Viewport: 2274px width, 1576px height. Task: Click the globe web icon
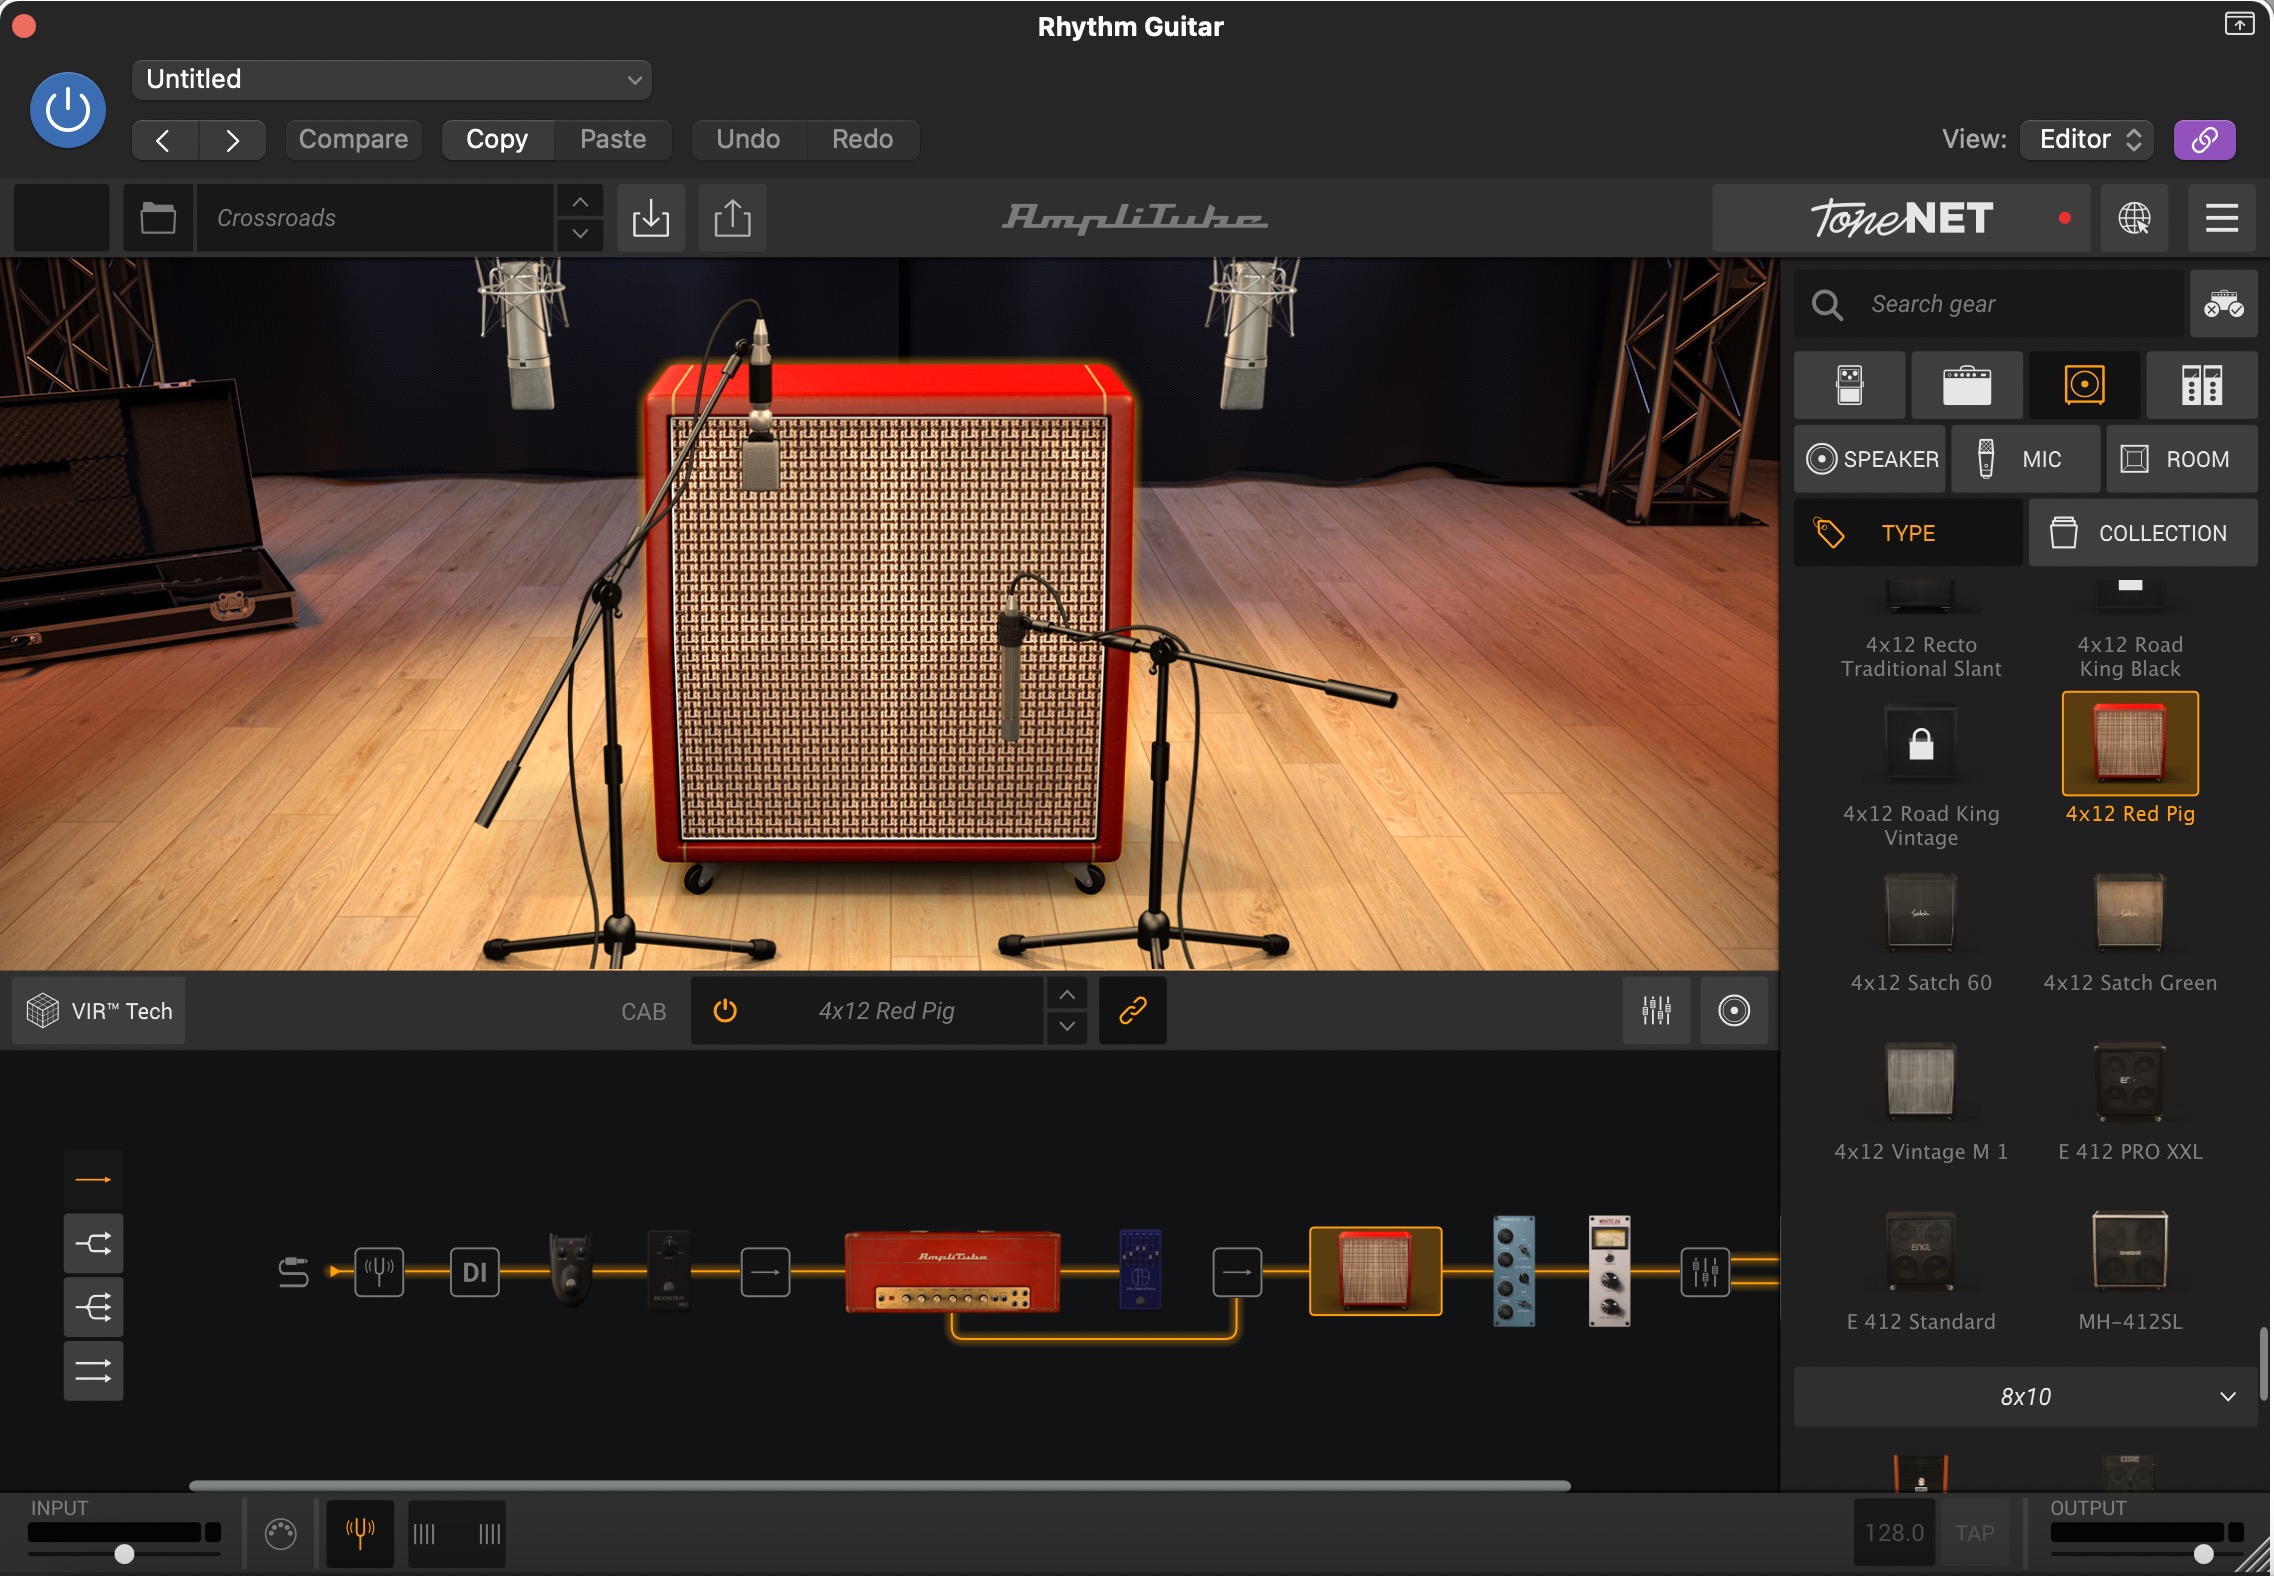pyautogui.click(x=2134, y=217)
